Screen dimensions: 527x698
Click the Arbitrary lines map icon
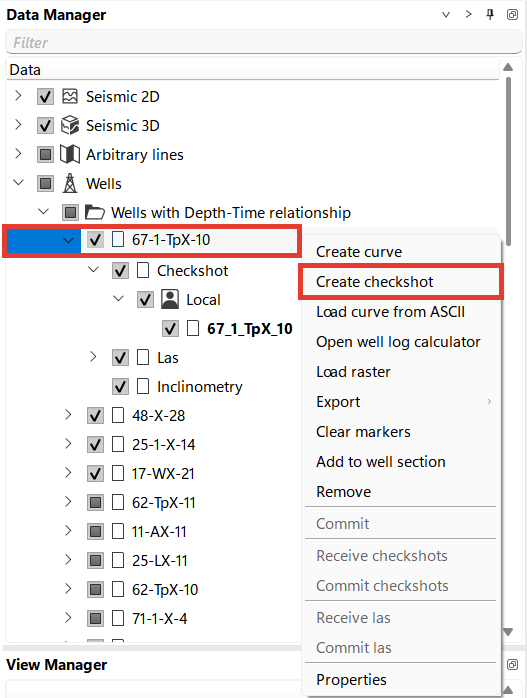coord(70,154)
